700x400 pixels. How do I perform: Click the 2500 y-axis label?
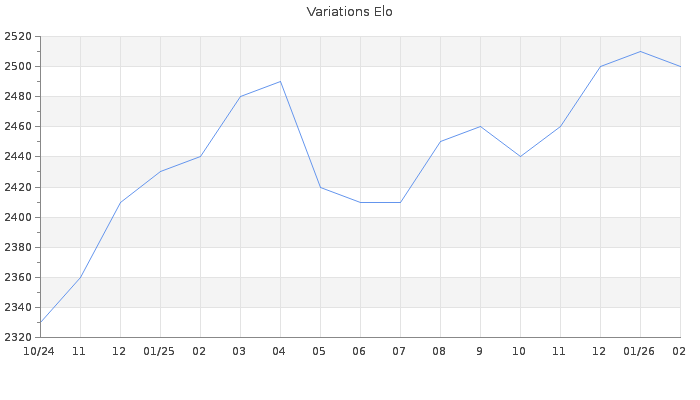pos(18,67)
